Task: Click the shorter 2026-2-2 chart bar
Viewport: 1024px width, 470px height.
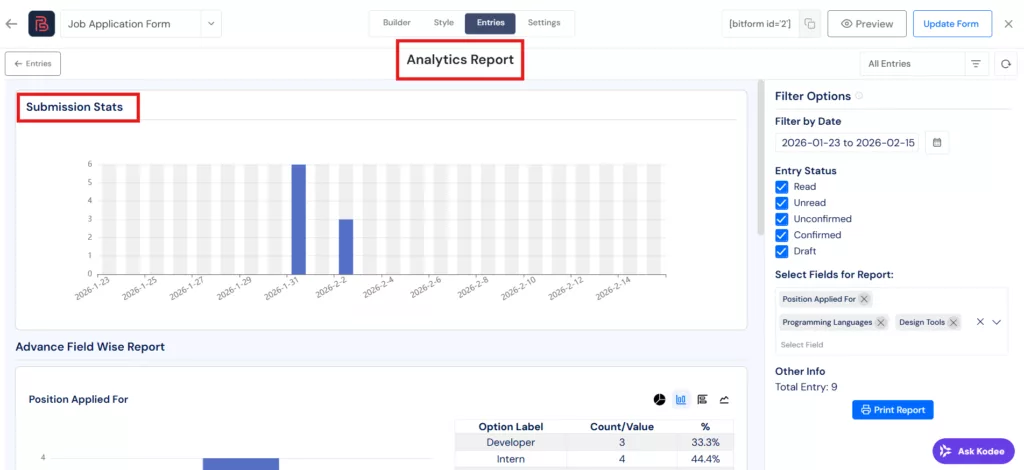Action: pos(346,247)
